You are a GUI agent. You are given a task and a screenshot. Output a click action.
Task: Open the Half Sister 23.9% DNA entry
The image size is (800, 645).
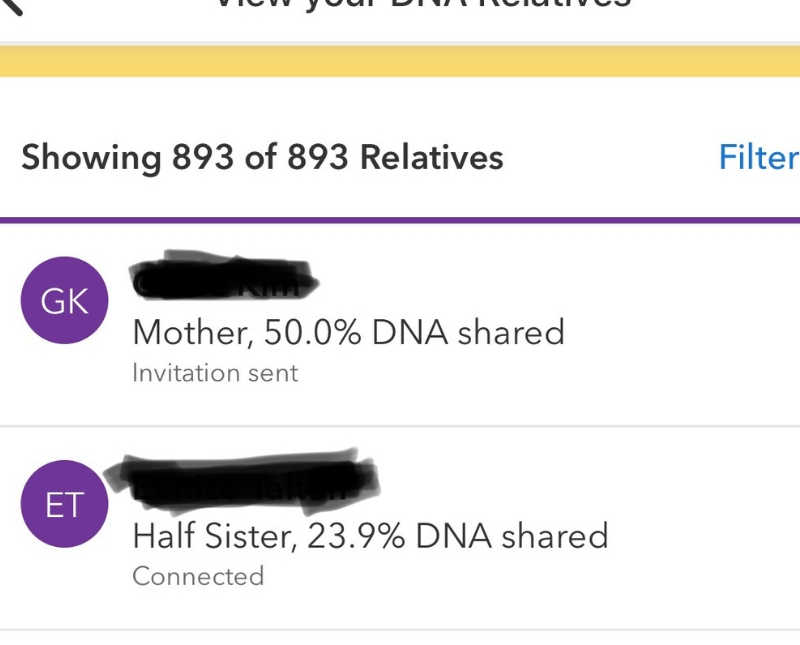tap(400, 528)
